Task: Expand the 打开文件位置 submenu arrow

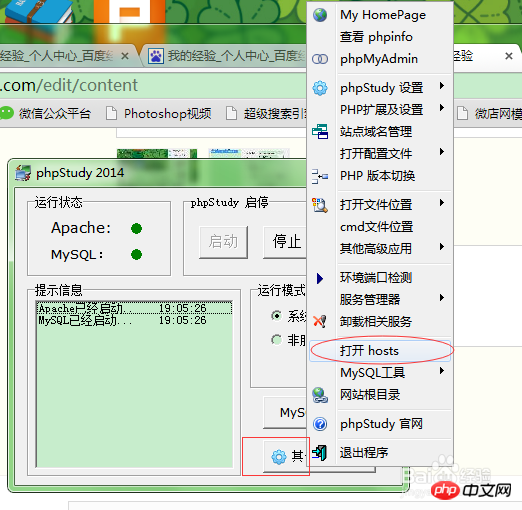Action: (x=442, y=203)
